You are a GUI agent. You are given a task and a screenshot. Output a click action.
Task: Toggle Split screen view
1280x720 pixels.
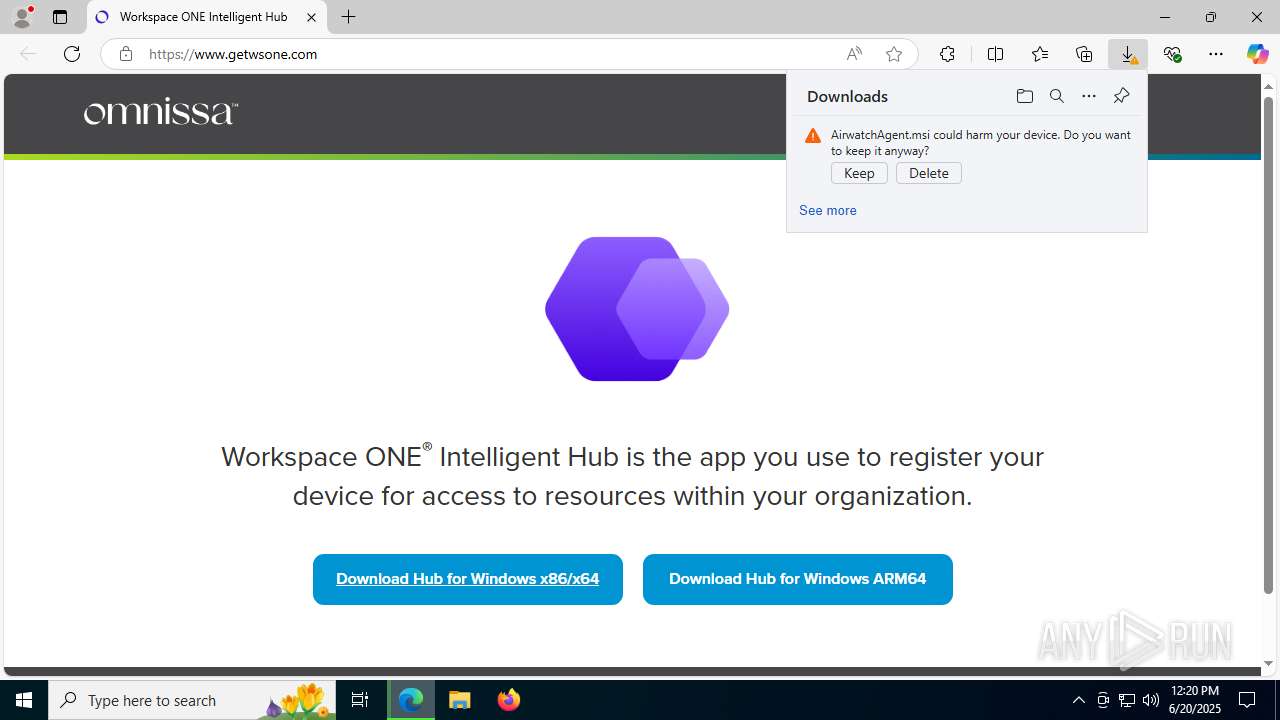(995, 54)
